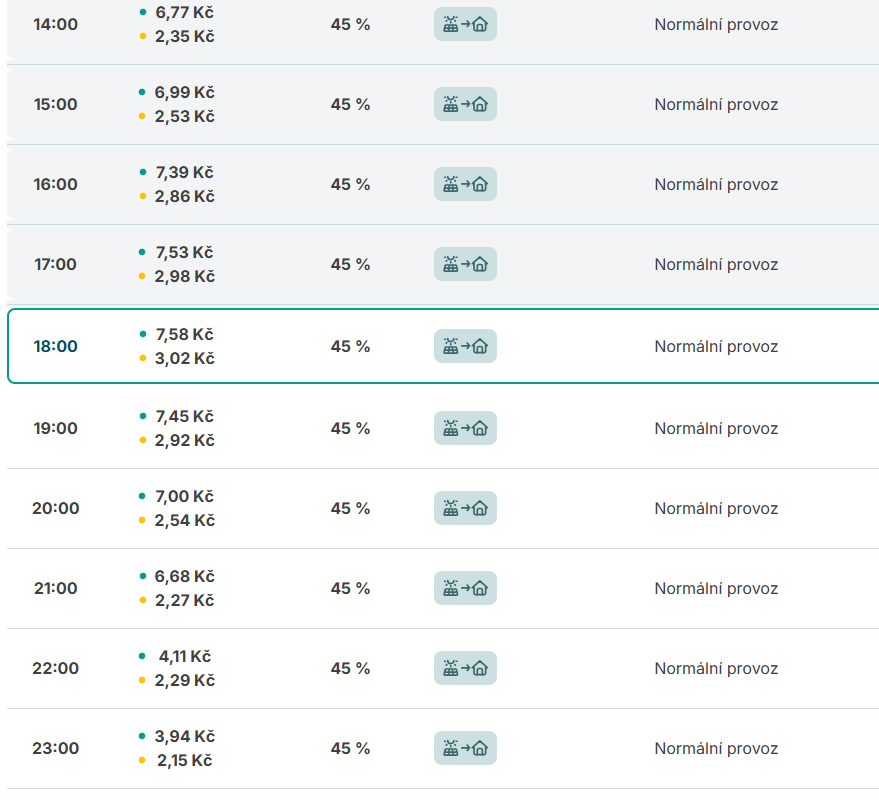
Task: Click the 4,11 Kč green price value
Action: pyautogui.click(x=184, y=656)
